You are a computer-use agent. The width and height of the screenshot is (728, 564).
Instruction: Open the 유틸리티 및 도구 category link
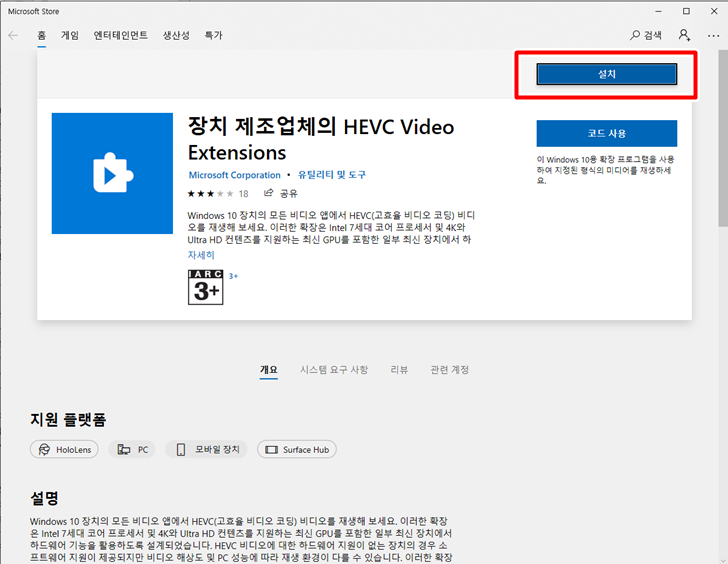coord(332,175)
